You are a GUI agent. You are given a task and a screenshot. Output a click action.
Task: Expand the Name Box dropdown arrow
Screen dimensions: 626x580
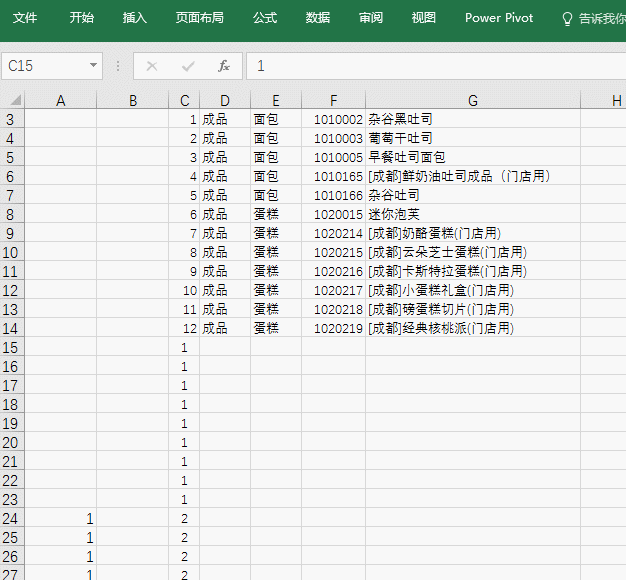pyautogui.click(x=94, y=66)
